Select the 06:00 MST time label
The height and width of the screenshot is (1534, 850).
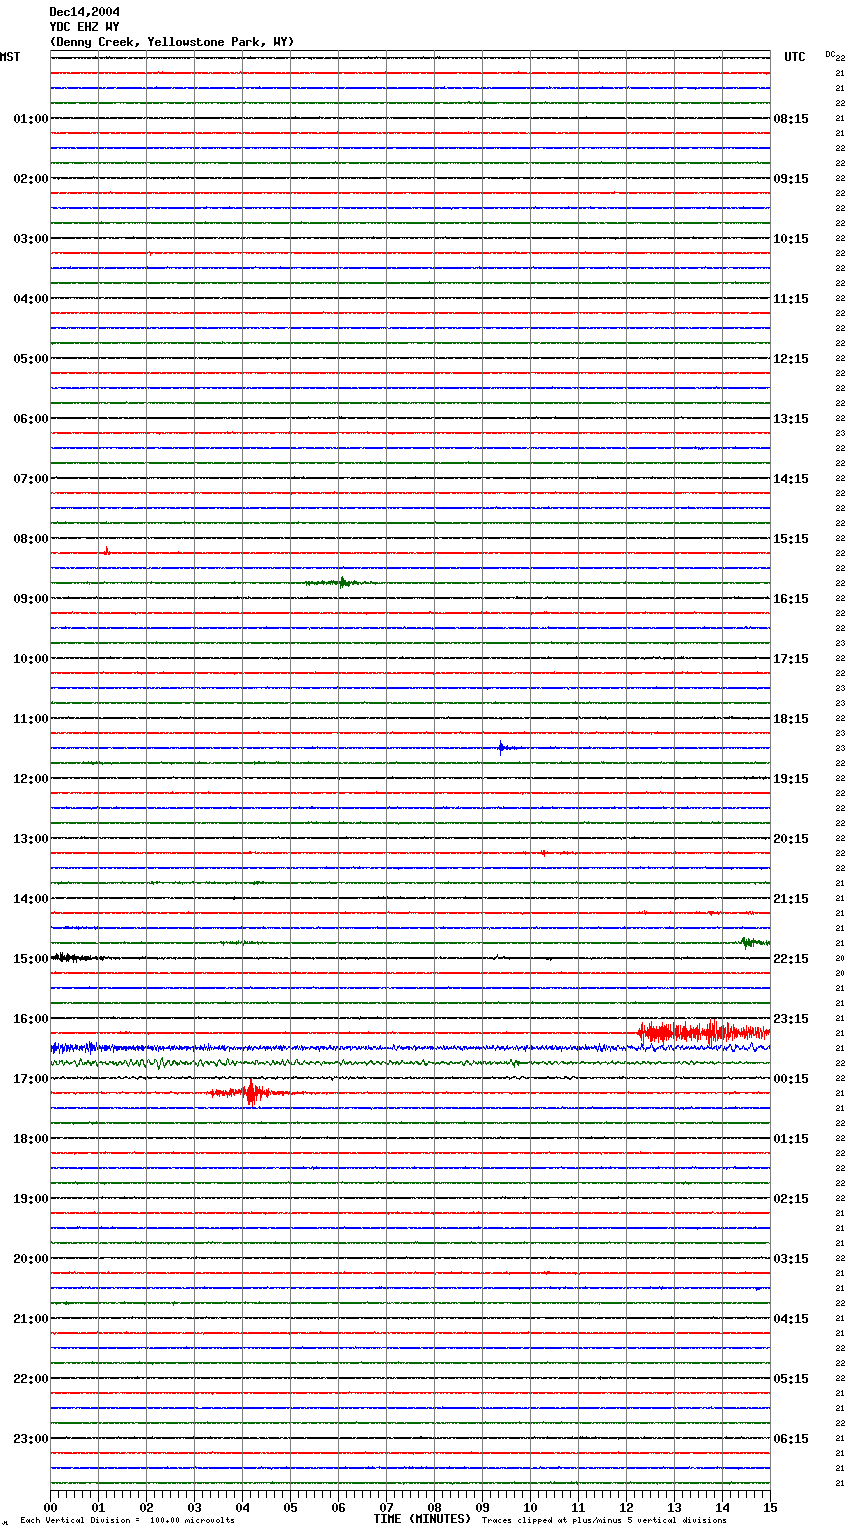coord(31,419)
